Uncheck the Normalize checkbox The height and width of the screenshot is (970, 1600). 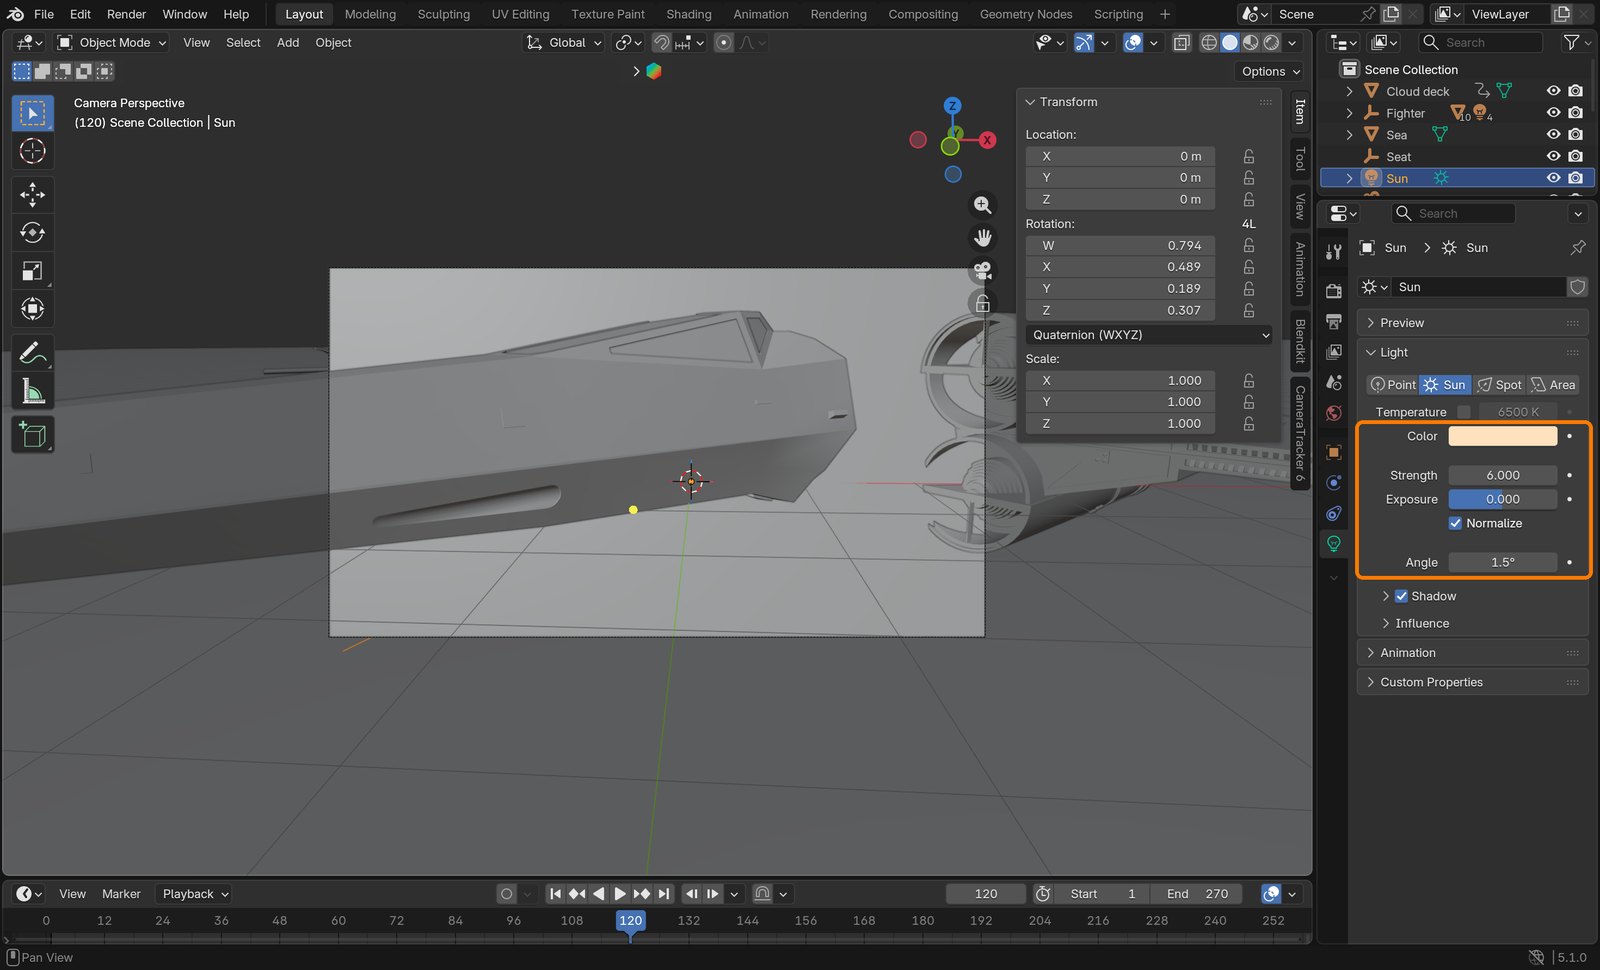pyautogui.click(x=1455, y=523)
